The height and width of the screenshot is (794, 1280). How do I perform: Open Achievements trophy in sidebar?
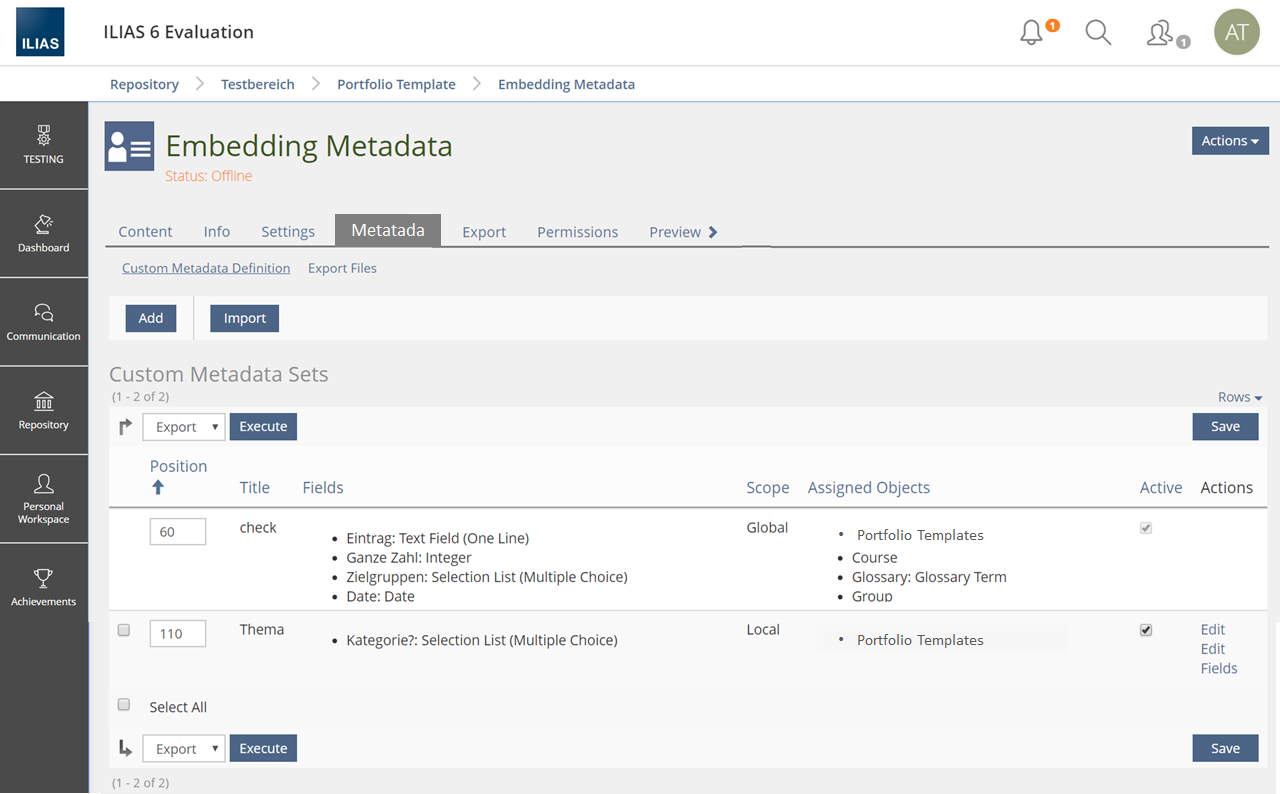click(44, 588)
